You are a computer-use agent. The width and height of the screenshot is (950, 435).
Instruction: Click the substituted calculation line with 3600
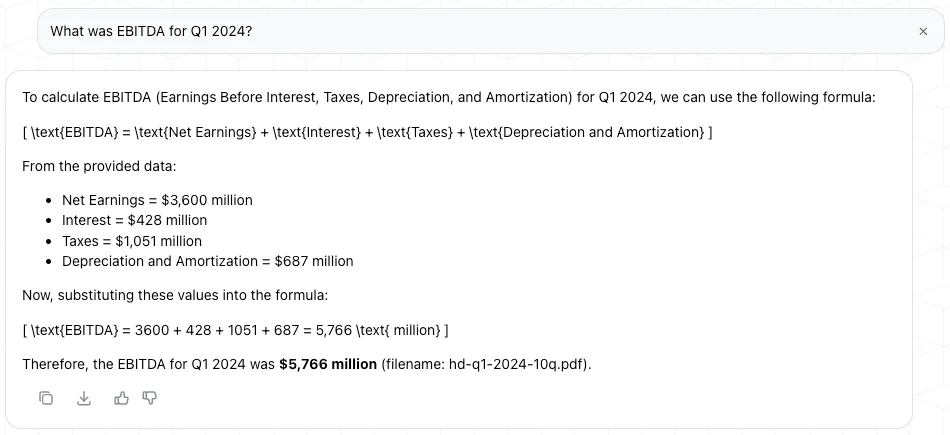coord(235,330)
